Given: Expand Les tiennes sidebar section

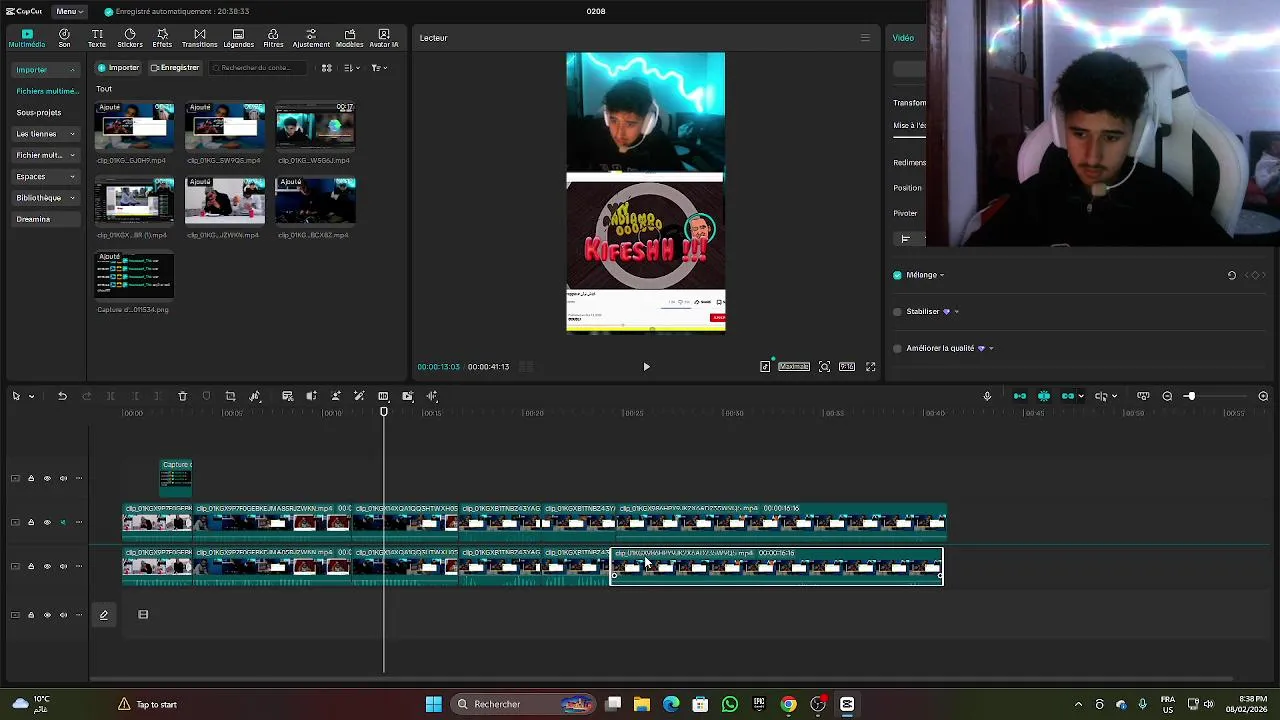Looking at the screenshot, I should (x=45, y=134).
